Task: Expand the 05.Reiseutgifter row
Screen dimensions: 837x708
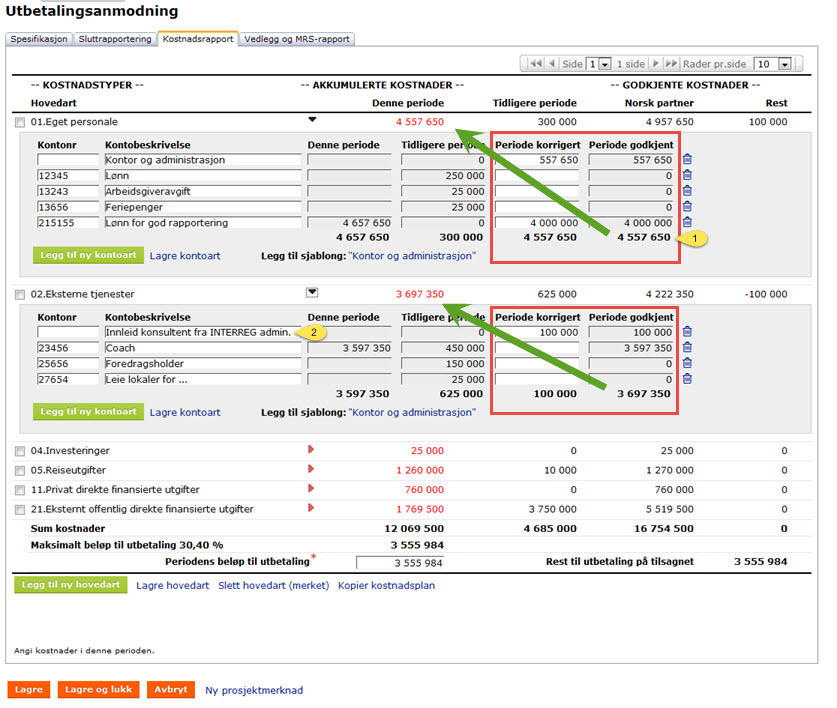Action: [x=311, y=469]
